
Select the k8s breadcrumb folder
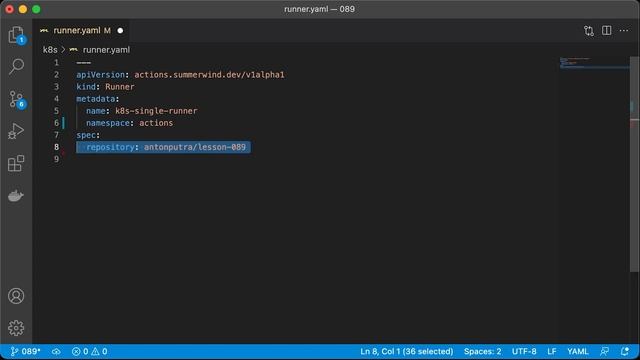coord(50,50)
